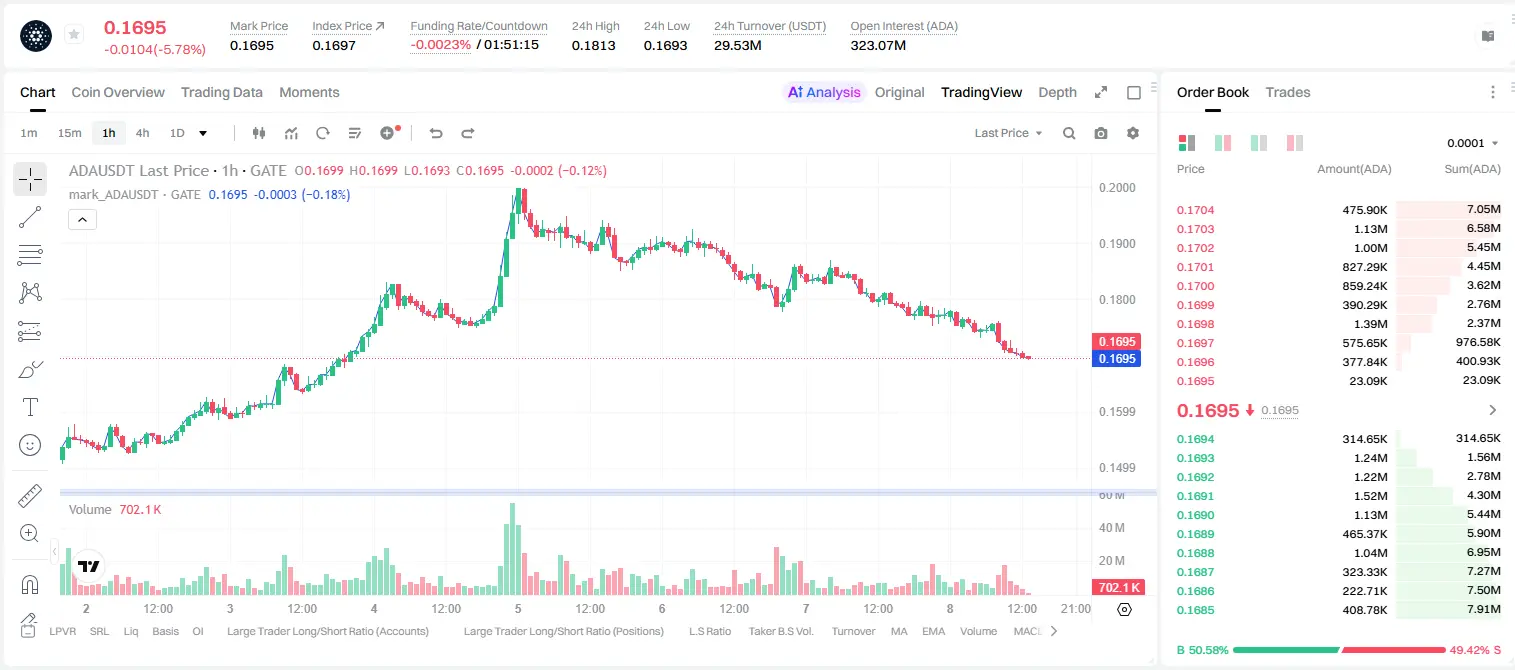The height and width of the screenshot is (670, 1515).
Task: Open the emoji sticker tool
Action: click(x=30, y=445)
